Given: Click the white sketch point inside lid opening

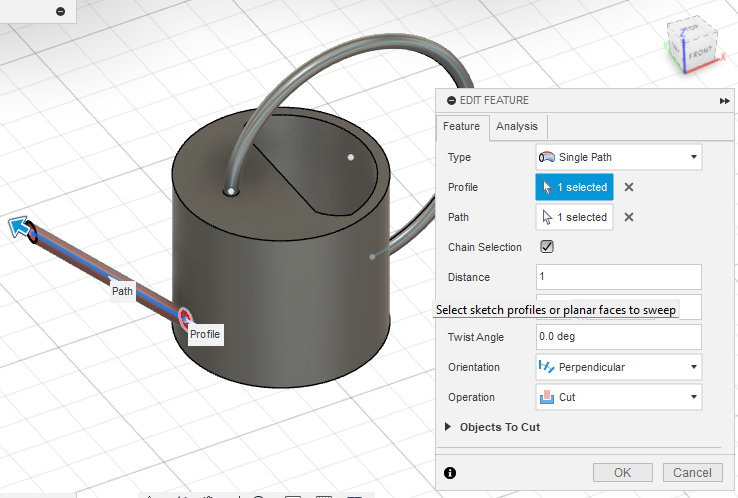Looking at the screenshot, I should (351, 157).
